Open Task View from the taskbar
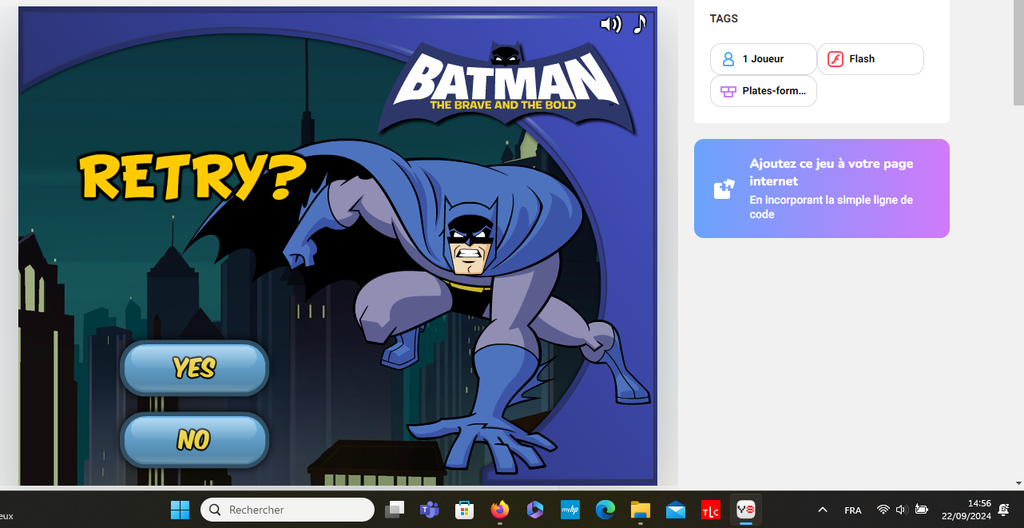 pos(395,510)
